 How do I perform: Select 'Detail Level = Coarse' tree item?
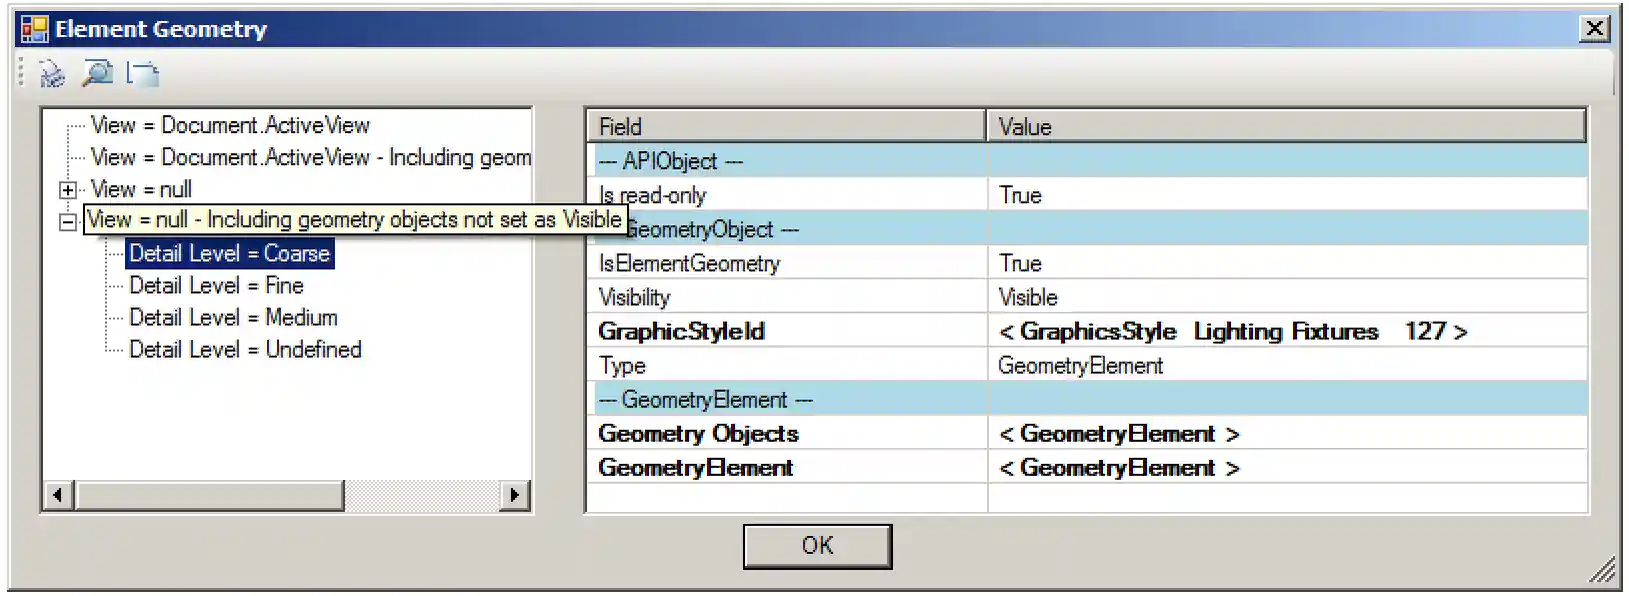tap(229, 254)
